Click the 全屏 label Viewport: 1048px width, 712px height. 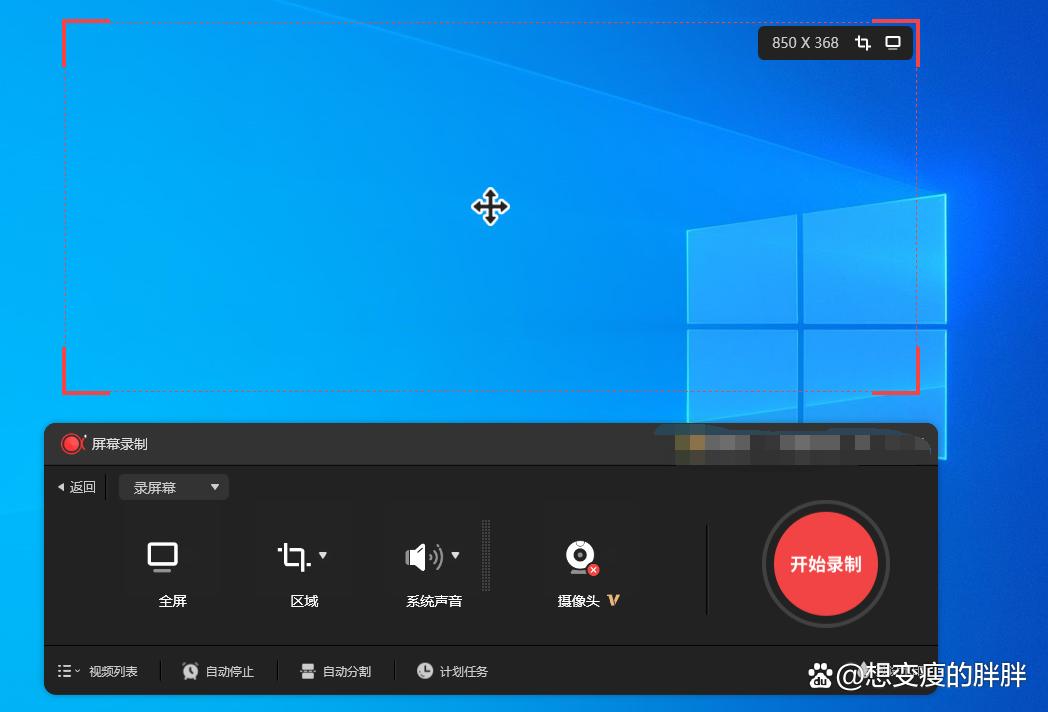tap(172, 601)
